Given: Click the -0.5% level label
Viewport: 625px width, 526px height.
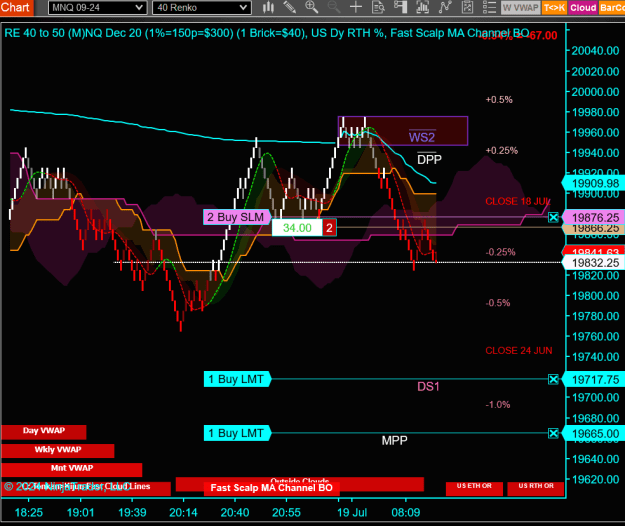Looking at the screenshot, I should [498, 303].
